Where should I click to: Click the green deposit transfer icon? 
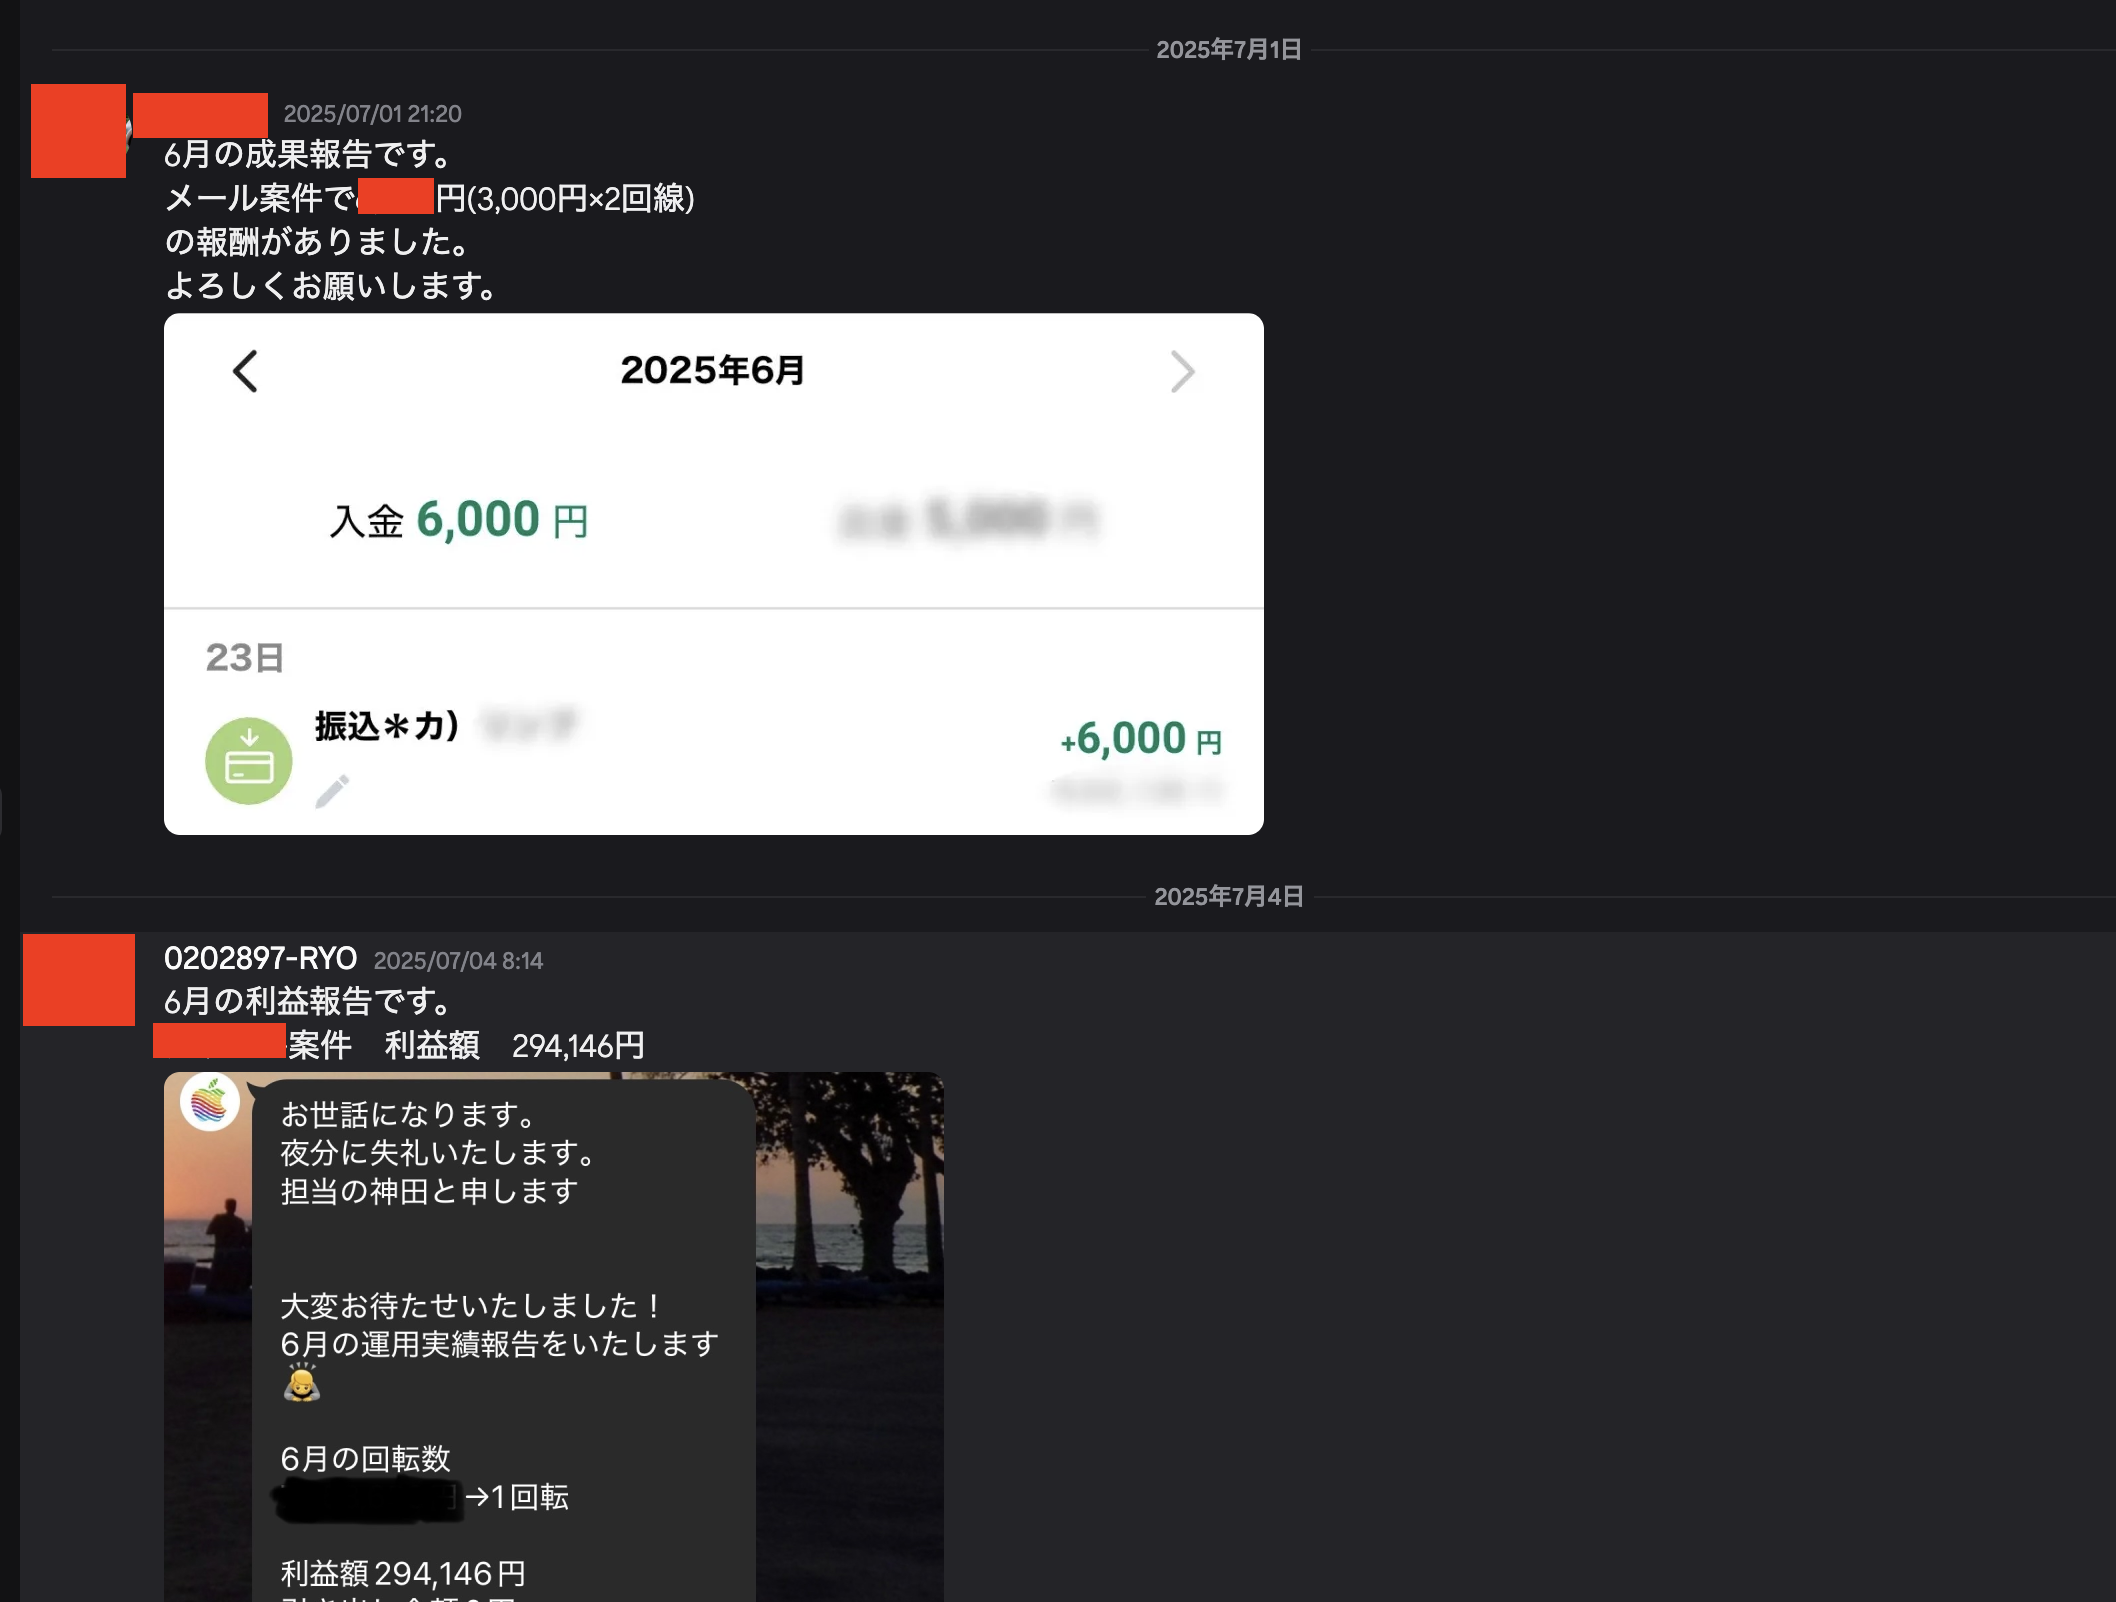point(248,761)
